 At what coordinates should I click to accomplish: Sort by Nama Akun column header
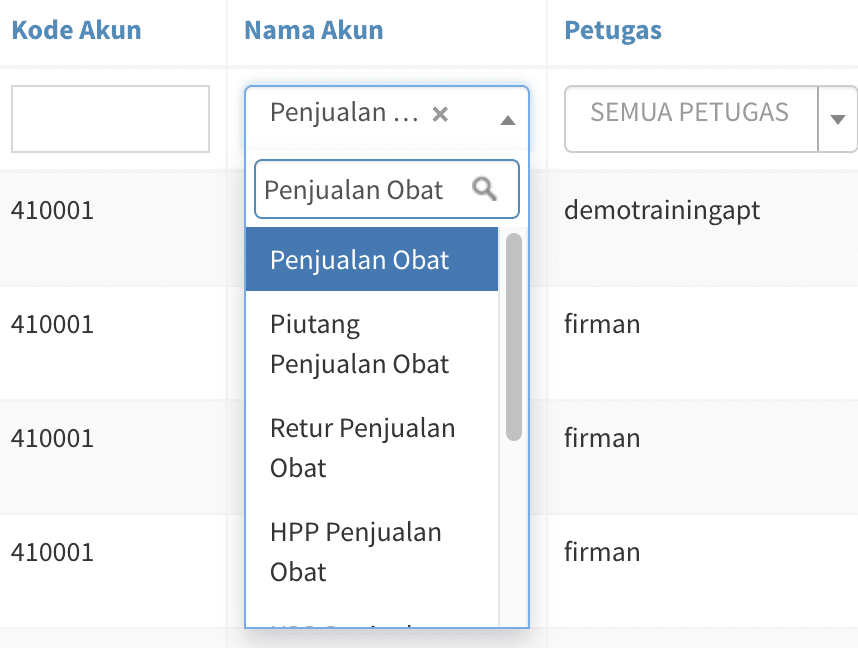tap(314, 30)
